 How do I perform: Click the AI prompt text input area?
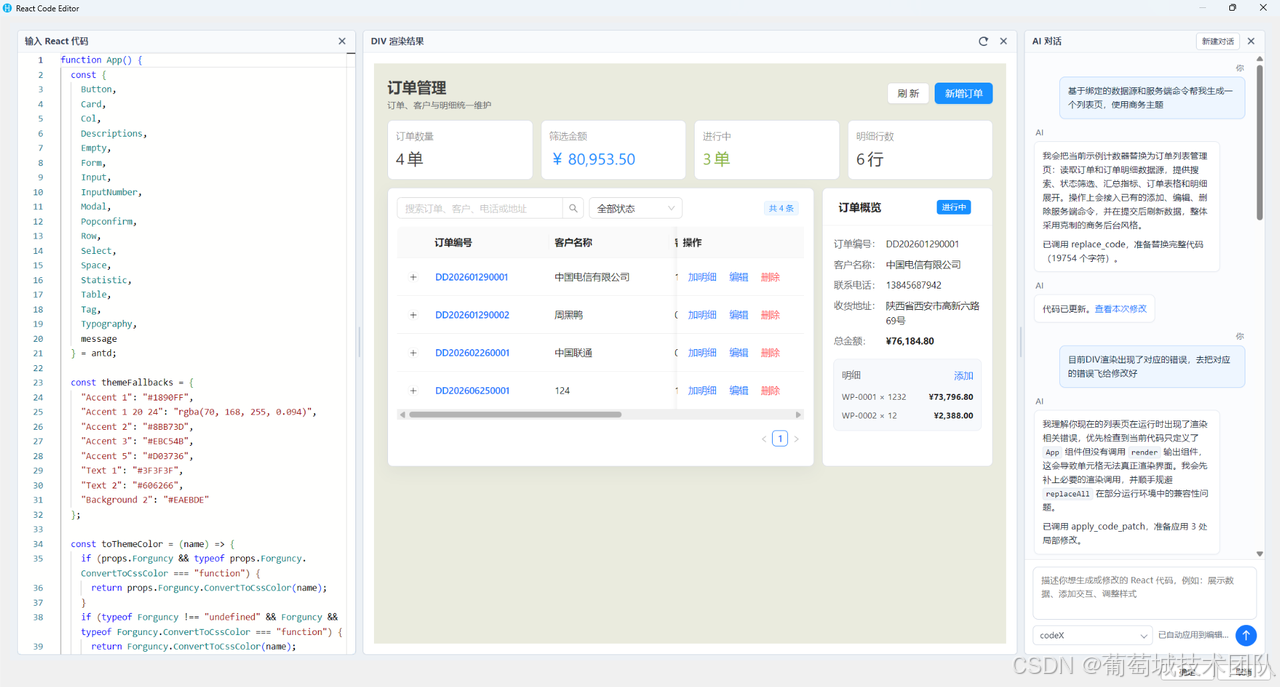[1144, 593]
